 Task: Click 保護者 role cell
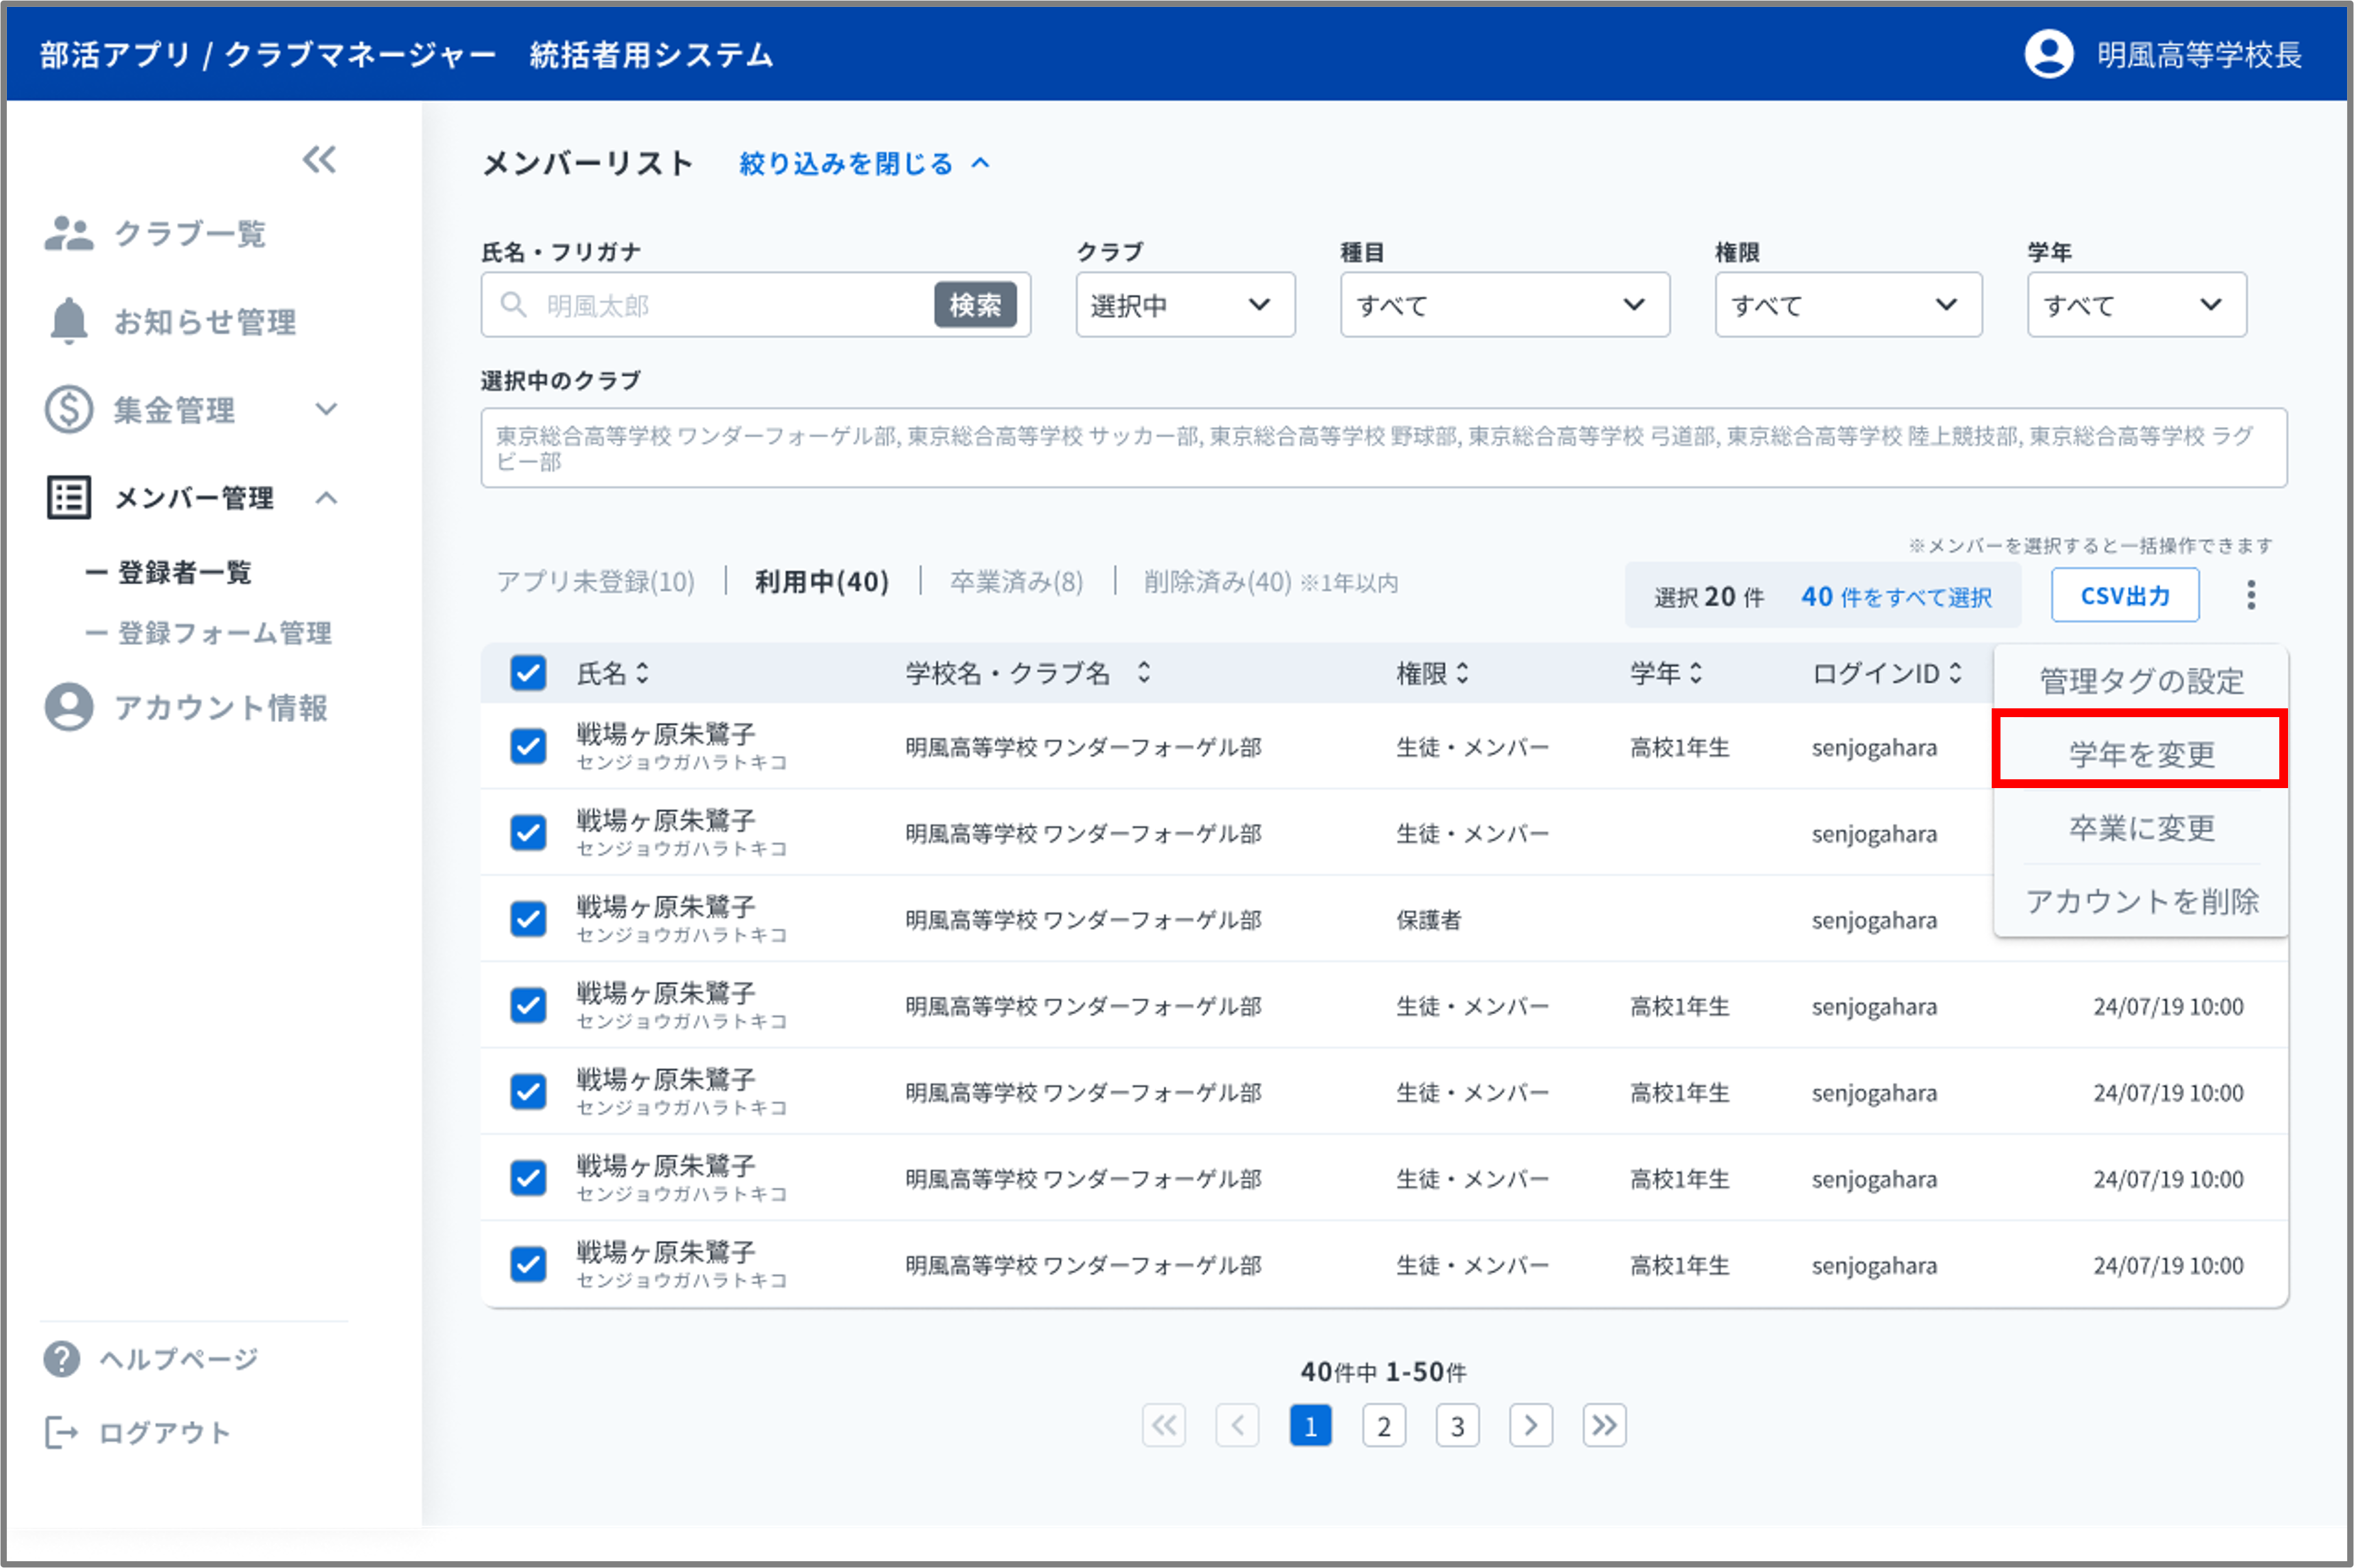[x=1428, y=919]
